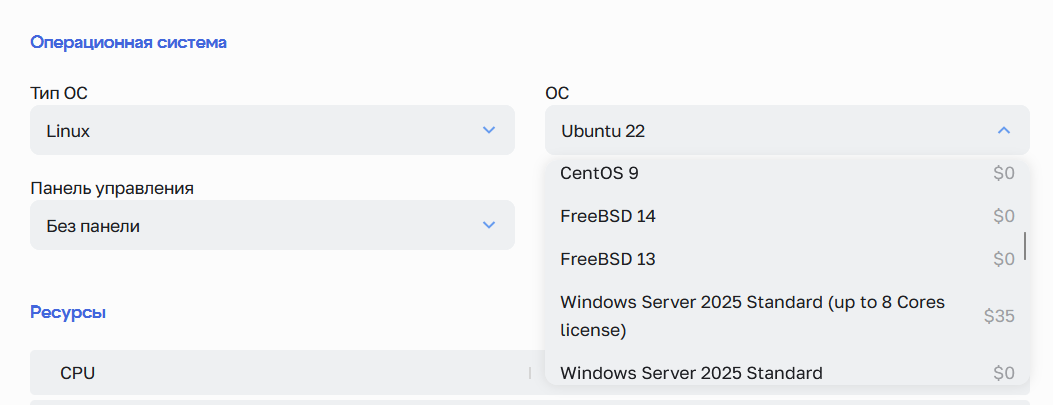
Task: Choose the $0 Windows Server 2025 Standard option
Action: 691,373
